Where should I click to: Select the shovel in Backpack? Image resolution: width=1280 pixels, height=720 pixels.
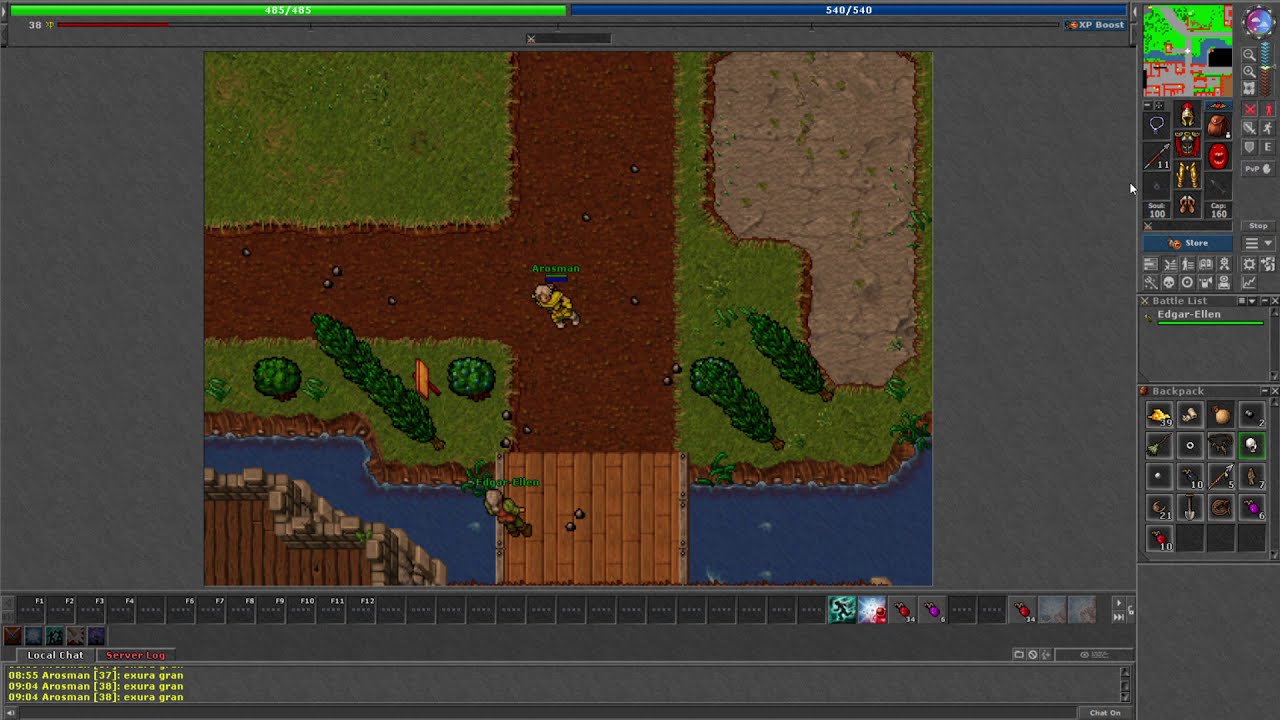tap(1190, 507)
